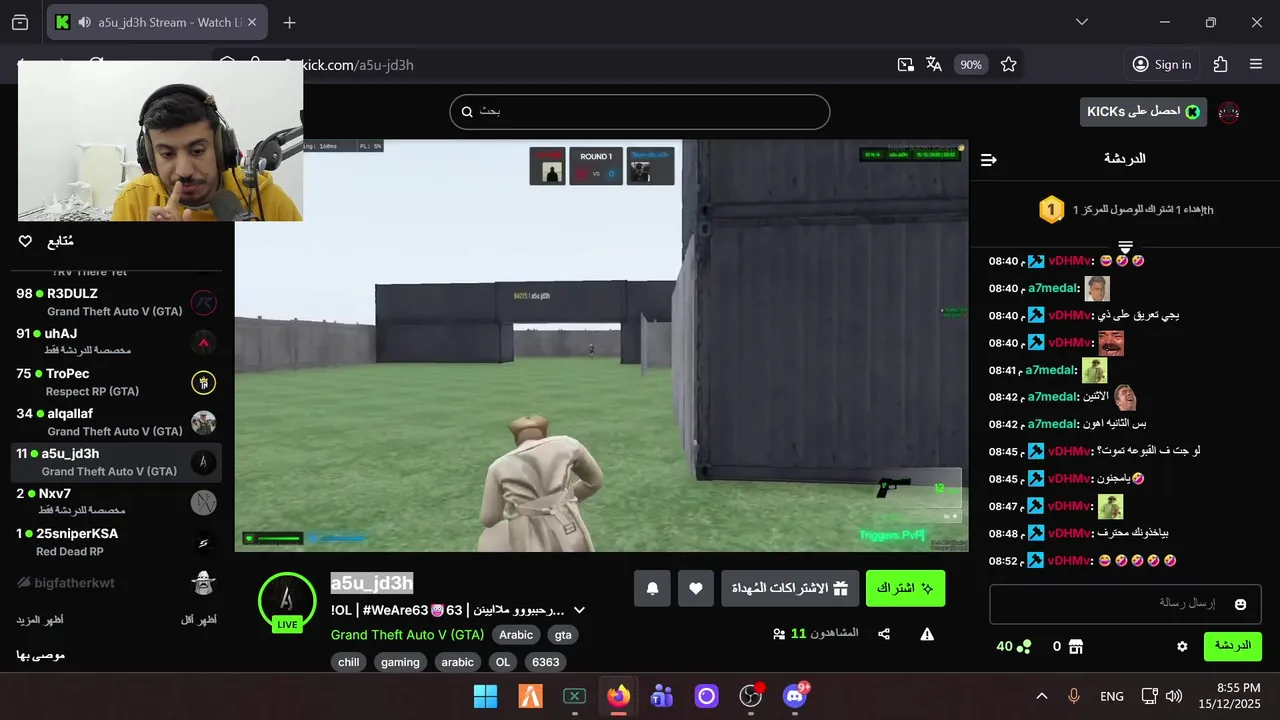Click the gifted subscriptions button
This screenshot has width=1280, height=720.
(x=790, y=588)
